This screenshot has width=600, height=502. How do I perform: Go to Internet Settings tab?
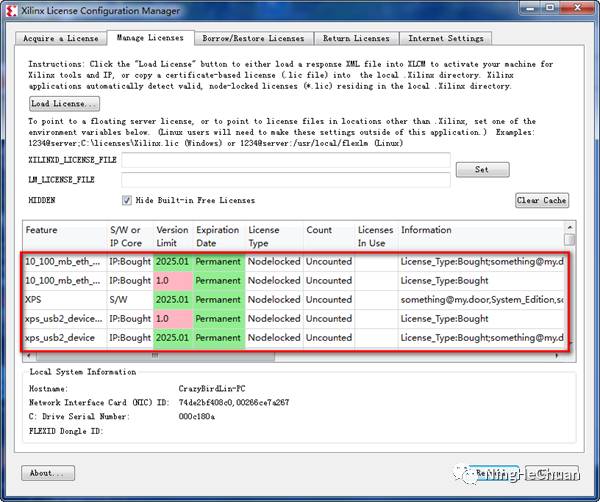click(x=445, y=38)
